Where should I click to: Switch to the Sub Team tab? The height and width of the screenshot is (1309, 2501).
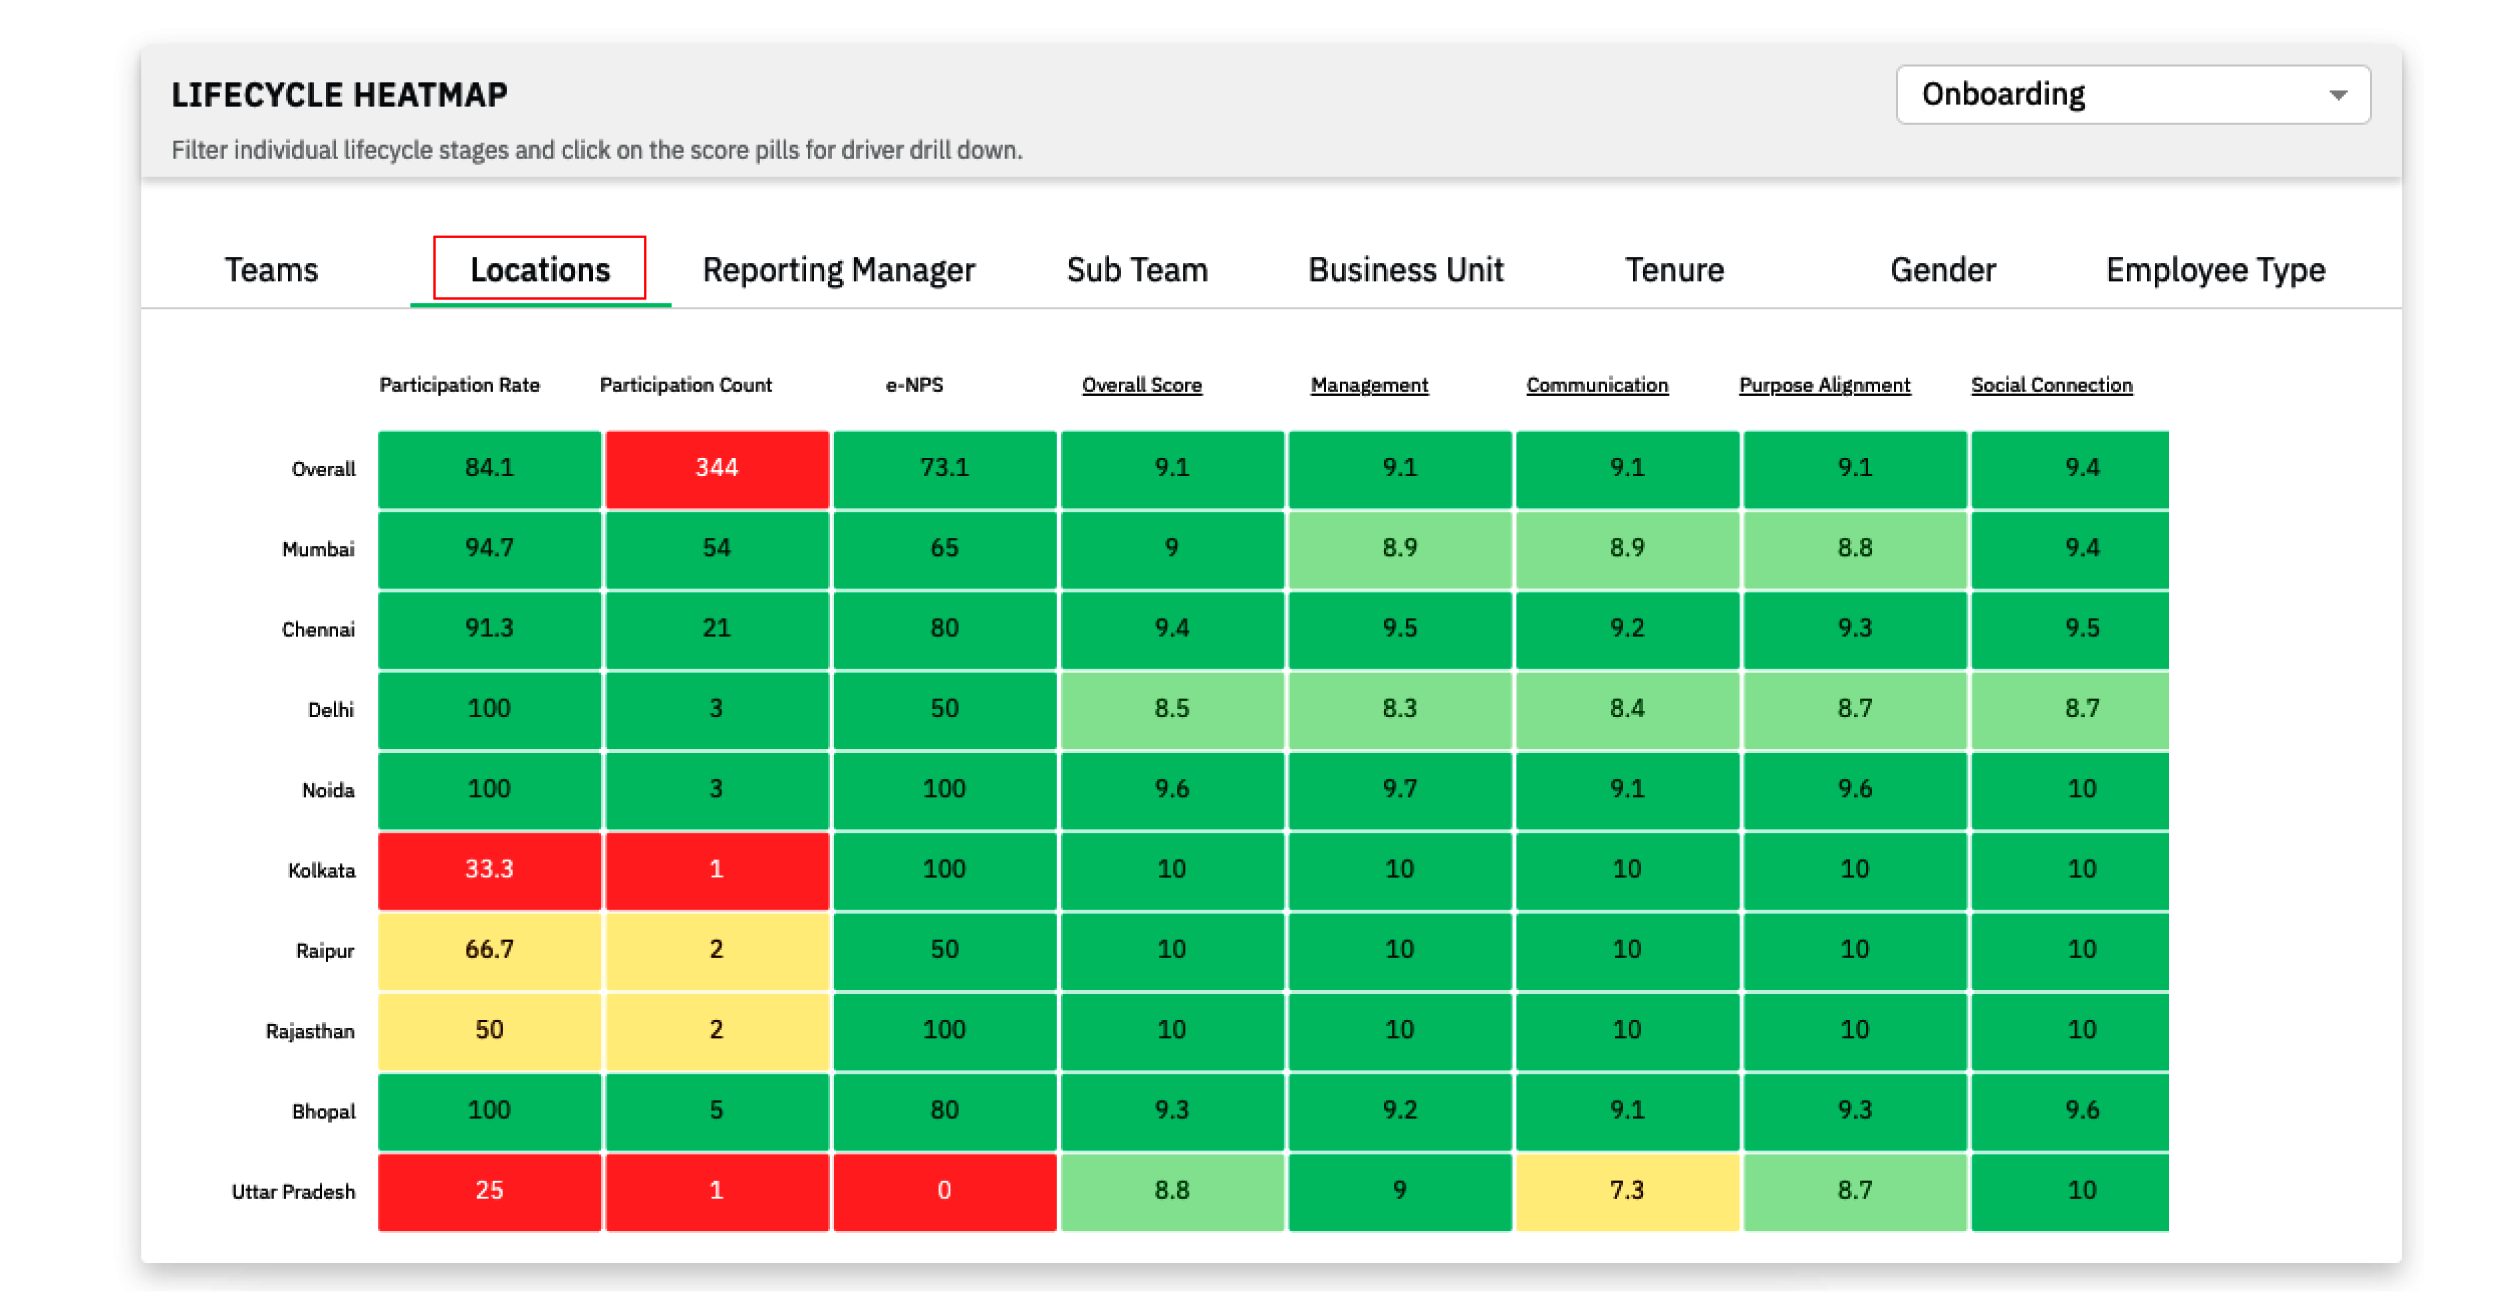coord(1137,270)
